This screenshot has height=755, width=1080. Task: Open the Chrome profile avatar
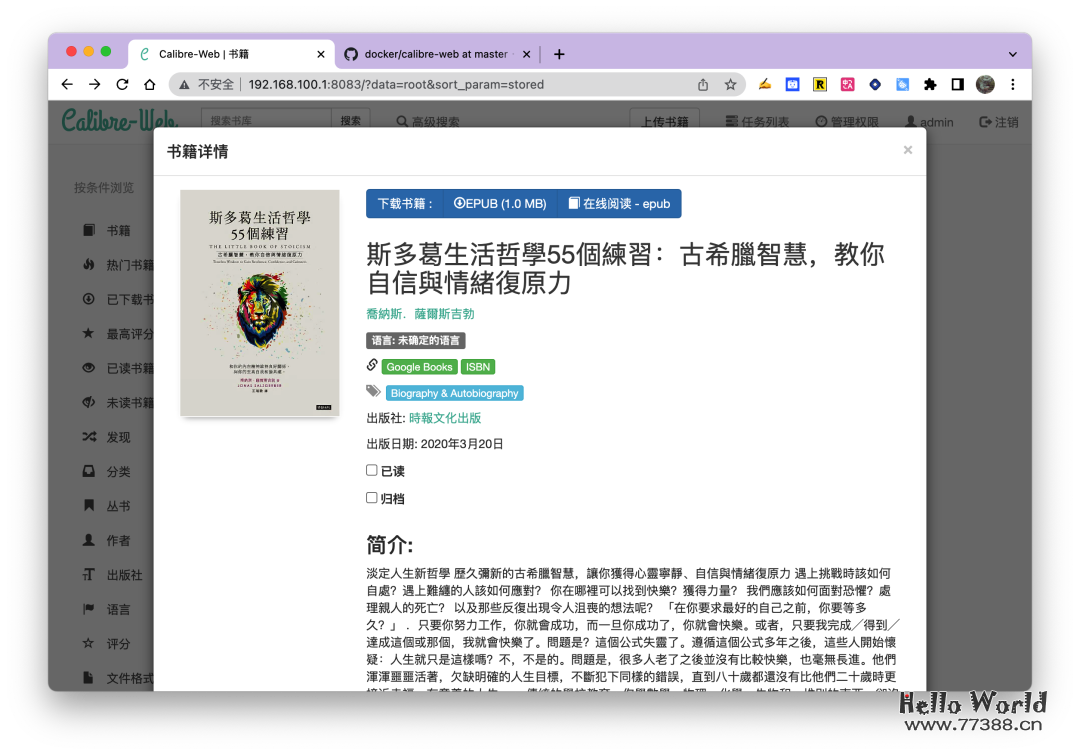click(x=985, y=84)
